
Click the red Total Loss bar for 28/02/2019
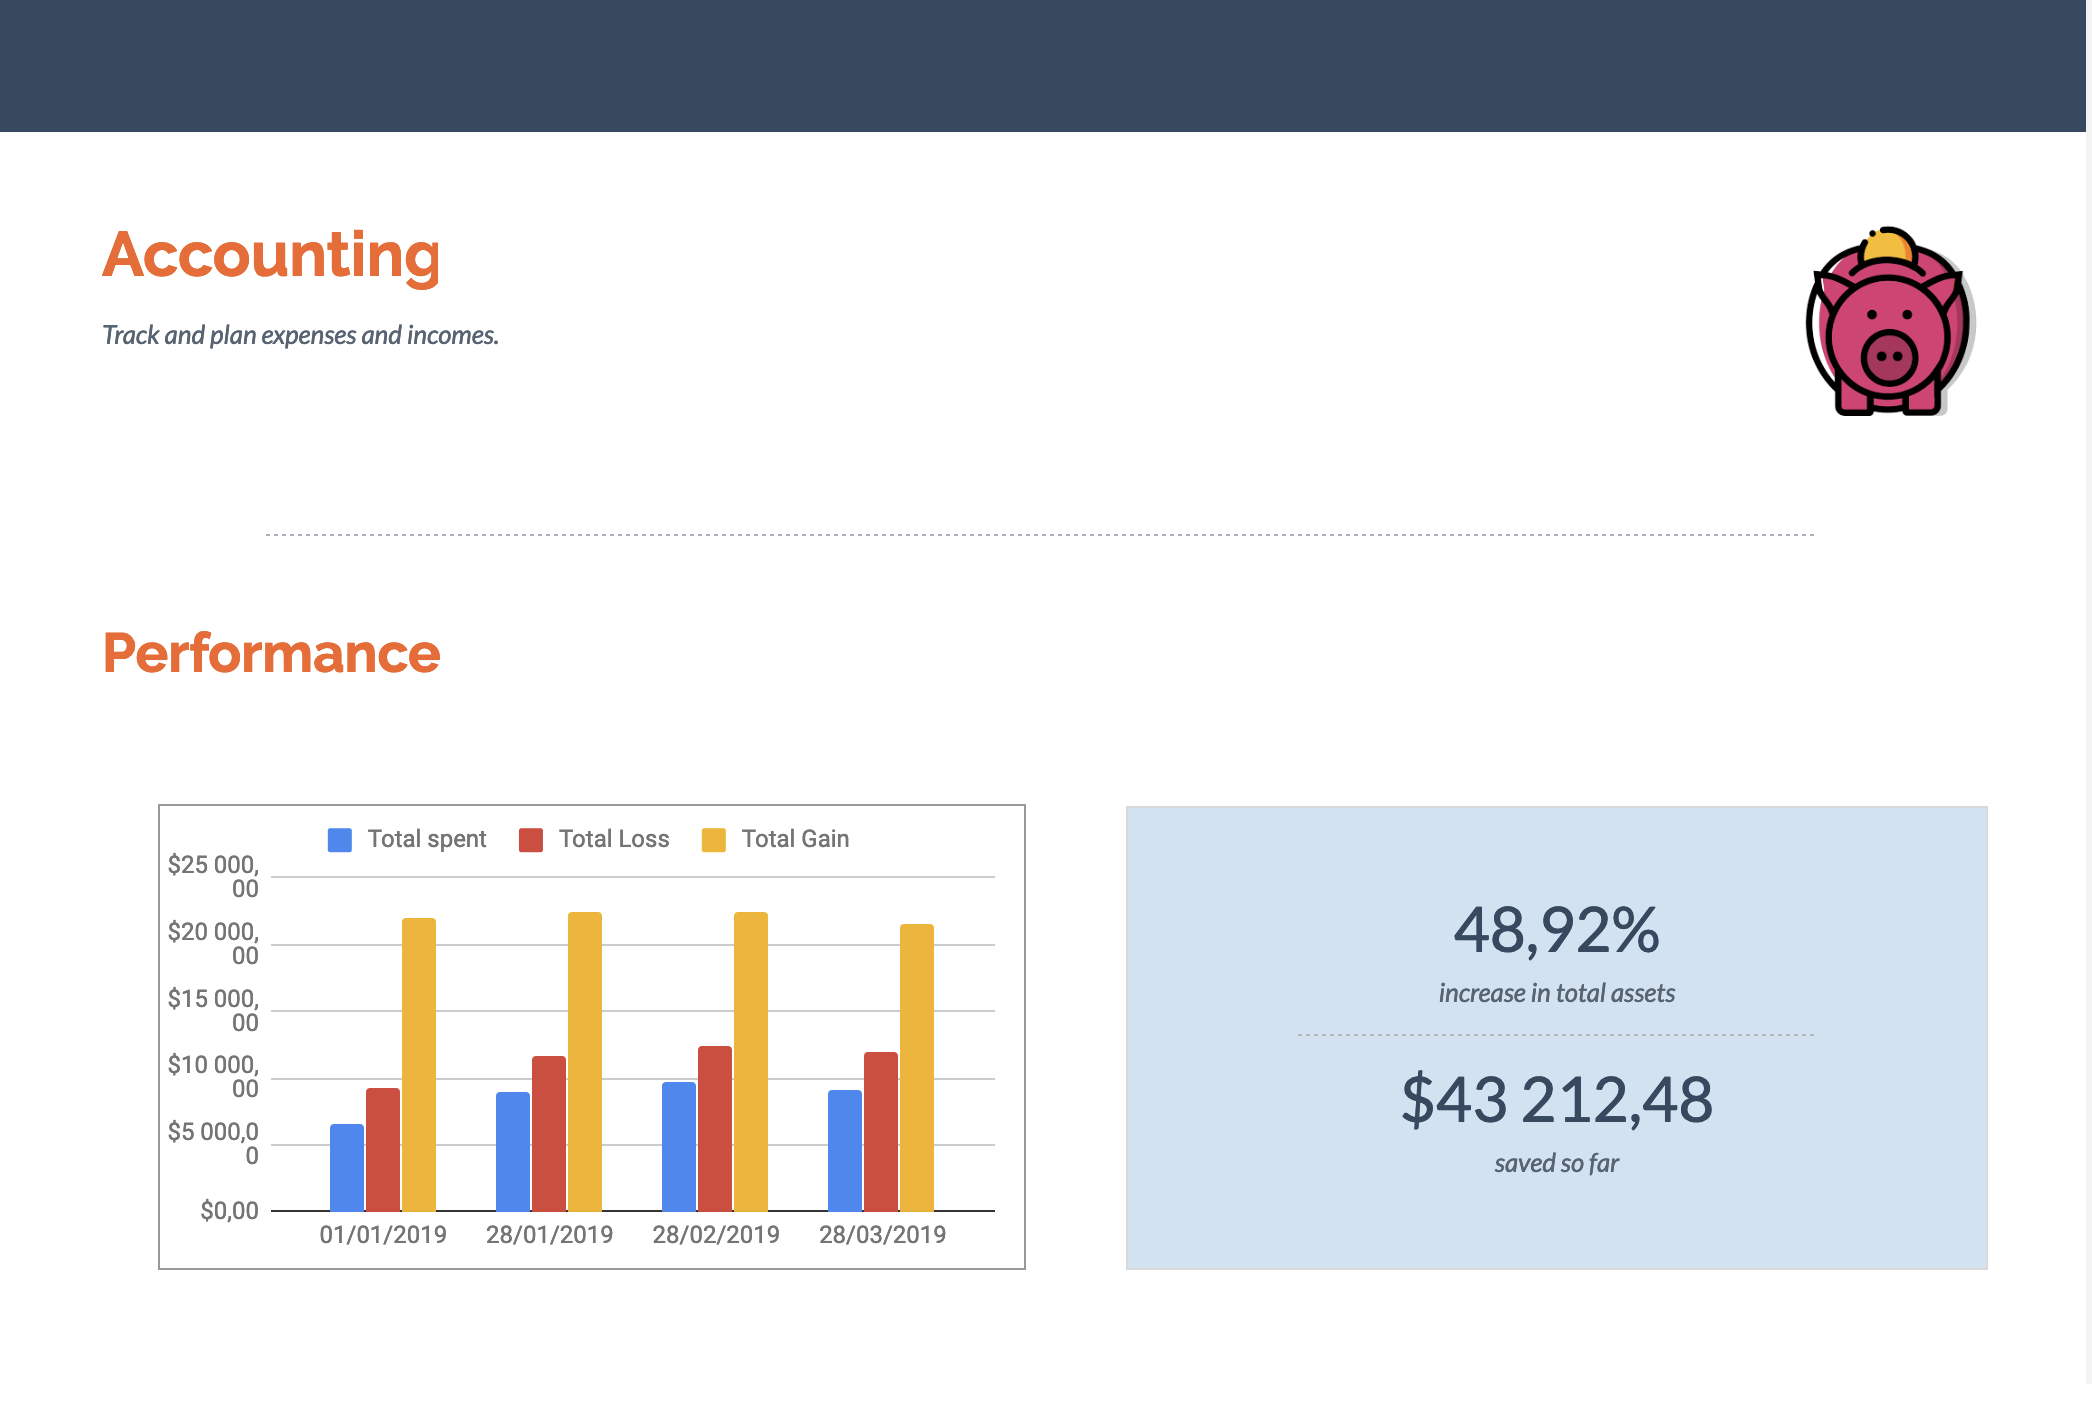click(x=715, y=1128)
